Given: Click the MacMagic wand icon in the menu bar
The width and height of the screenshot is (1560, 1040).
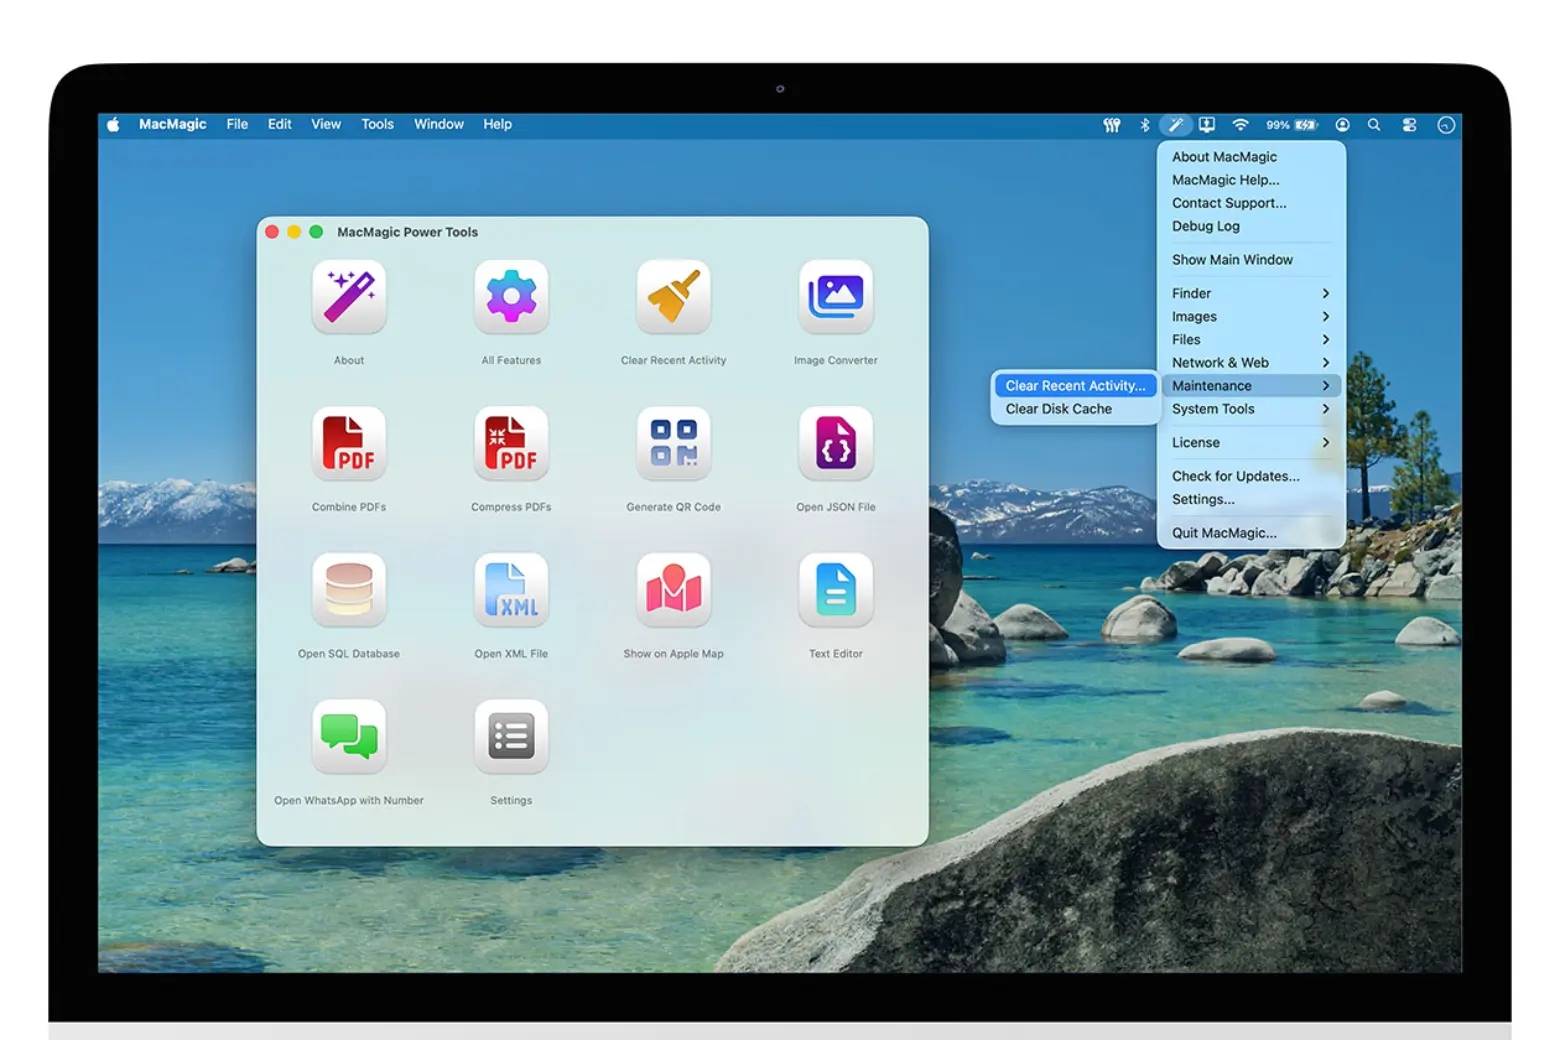Looking at the screenshot, I should [1175, 124].
